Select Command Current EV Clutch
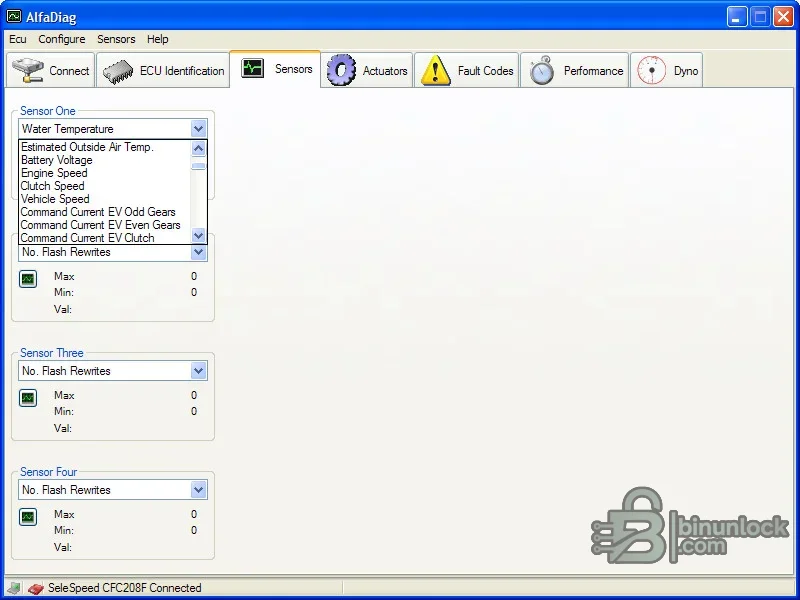 click(105, 238)
